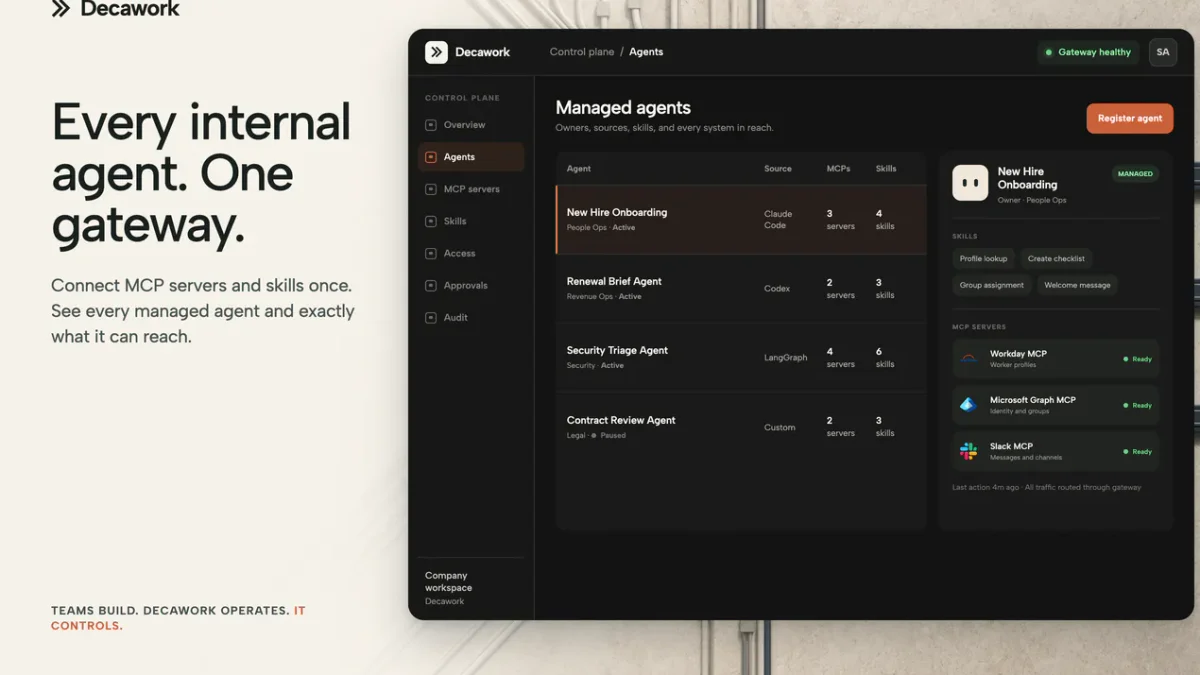Click the MCP servers sidebar icon
Image resolution: width=1200 pixels, height=675 pixels.
(431, 189)
